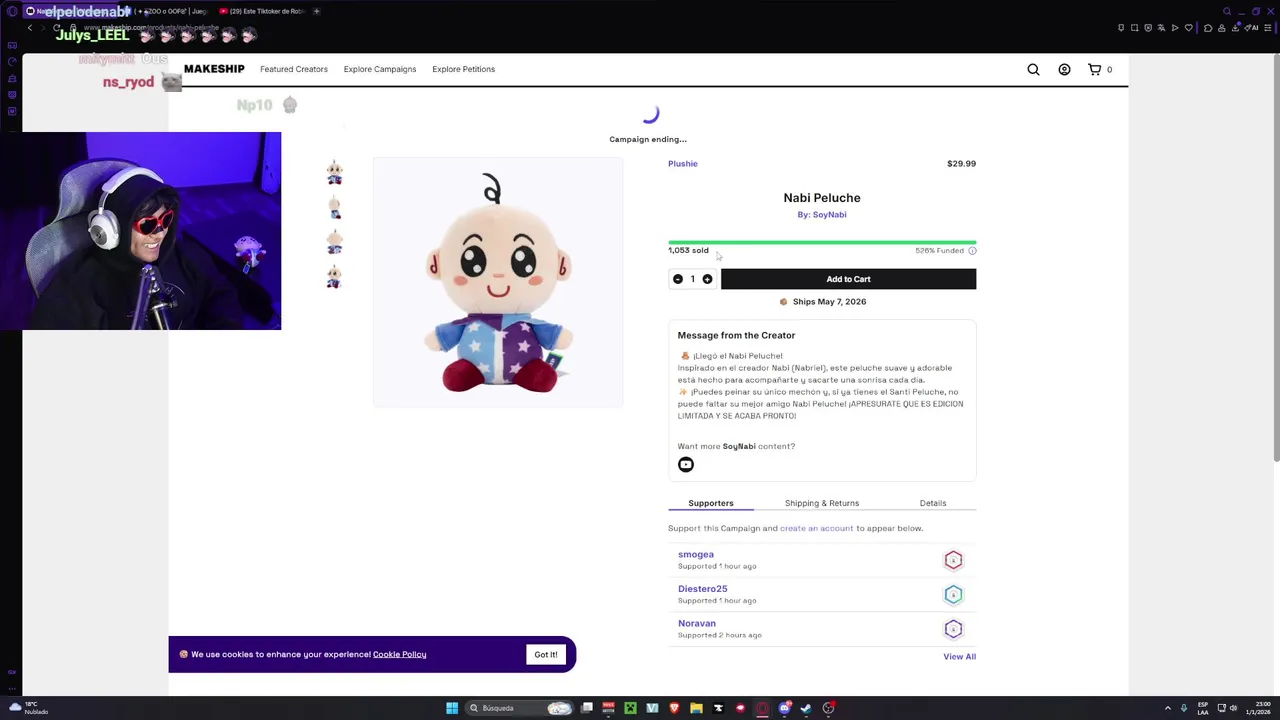Open Featured Creators menu

click(x=294, y=69)
